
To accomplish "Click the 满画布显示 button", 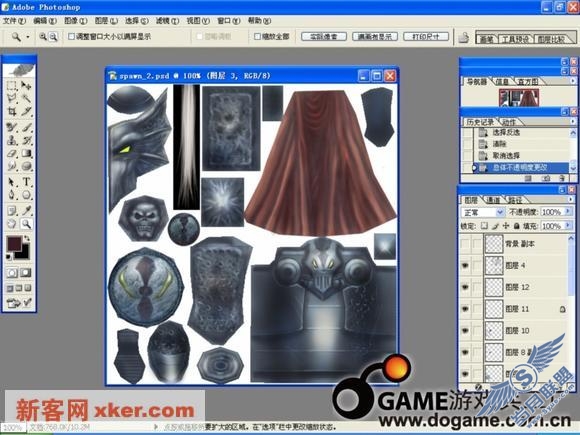I will click(x=375, y=36).
